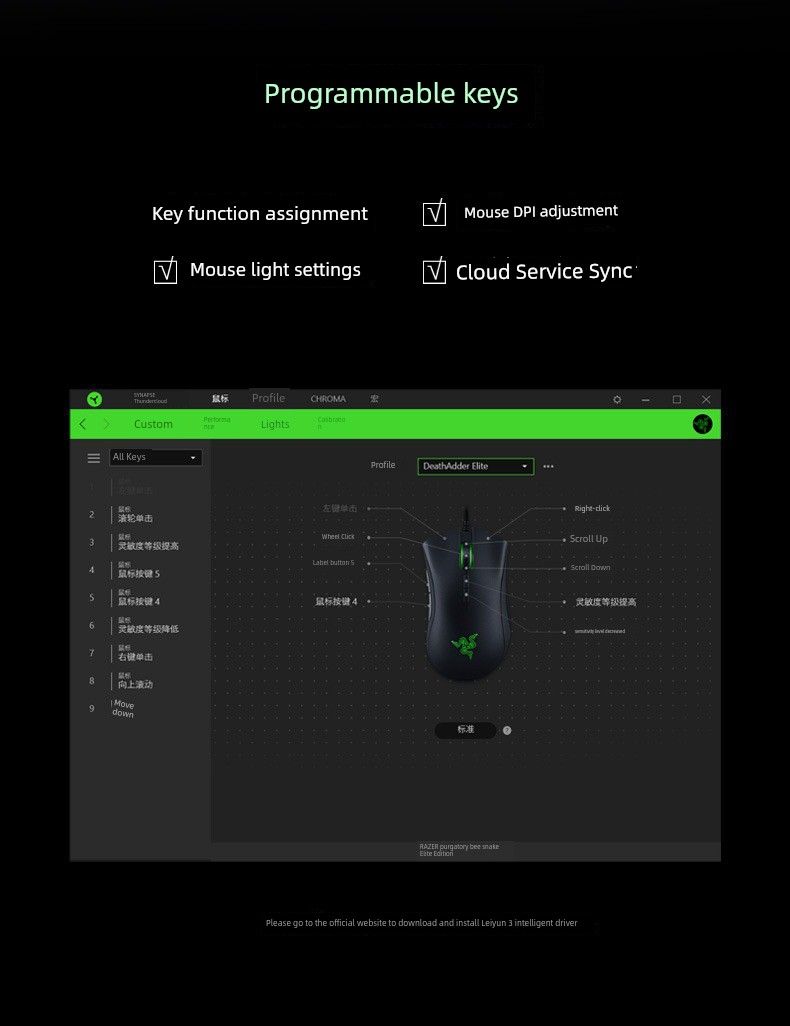The image size is (790, 1026).
Task: Click the Key function assignment text
Action: pyautogui.click(x=260, y=213)
